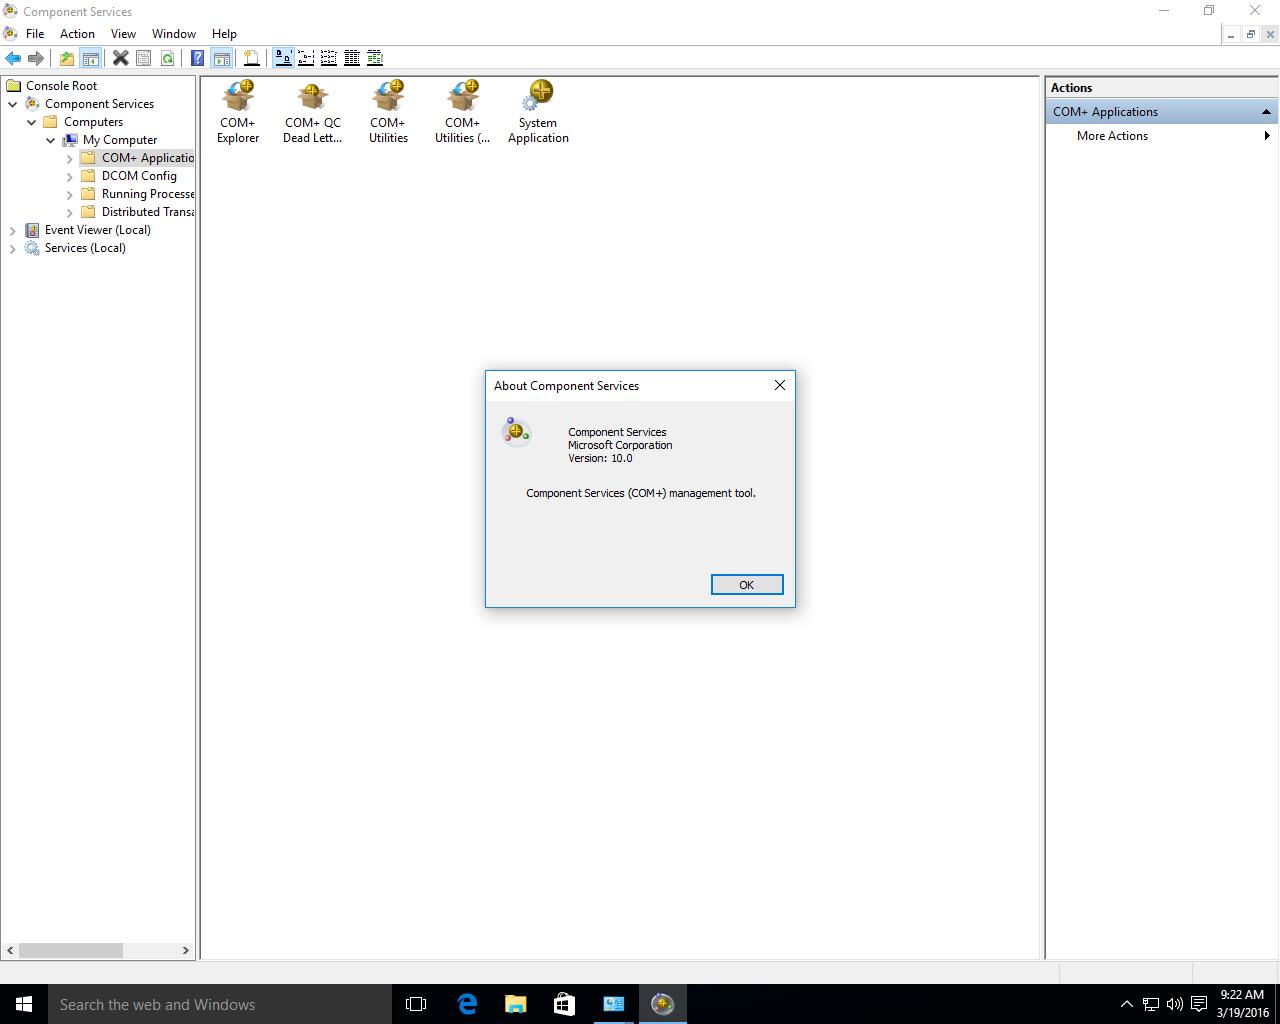
Task: Collapse the Computers tree node
Action: coord(32,122)
